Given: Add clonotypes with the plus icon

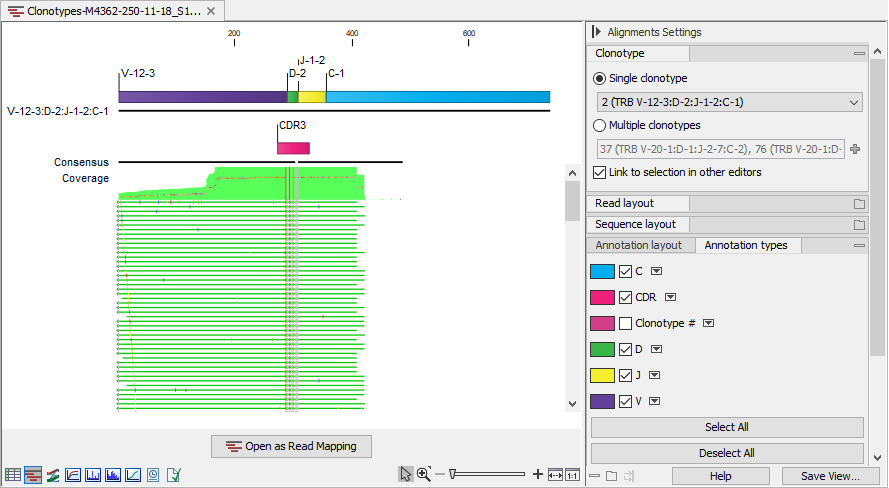Looking at the screenshot, I should 855,149.
